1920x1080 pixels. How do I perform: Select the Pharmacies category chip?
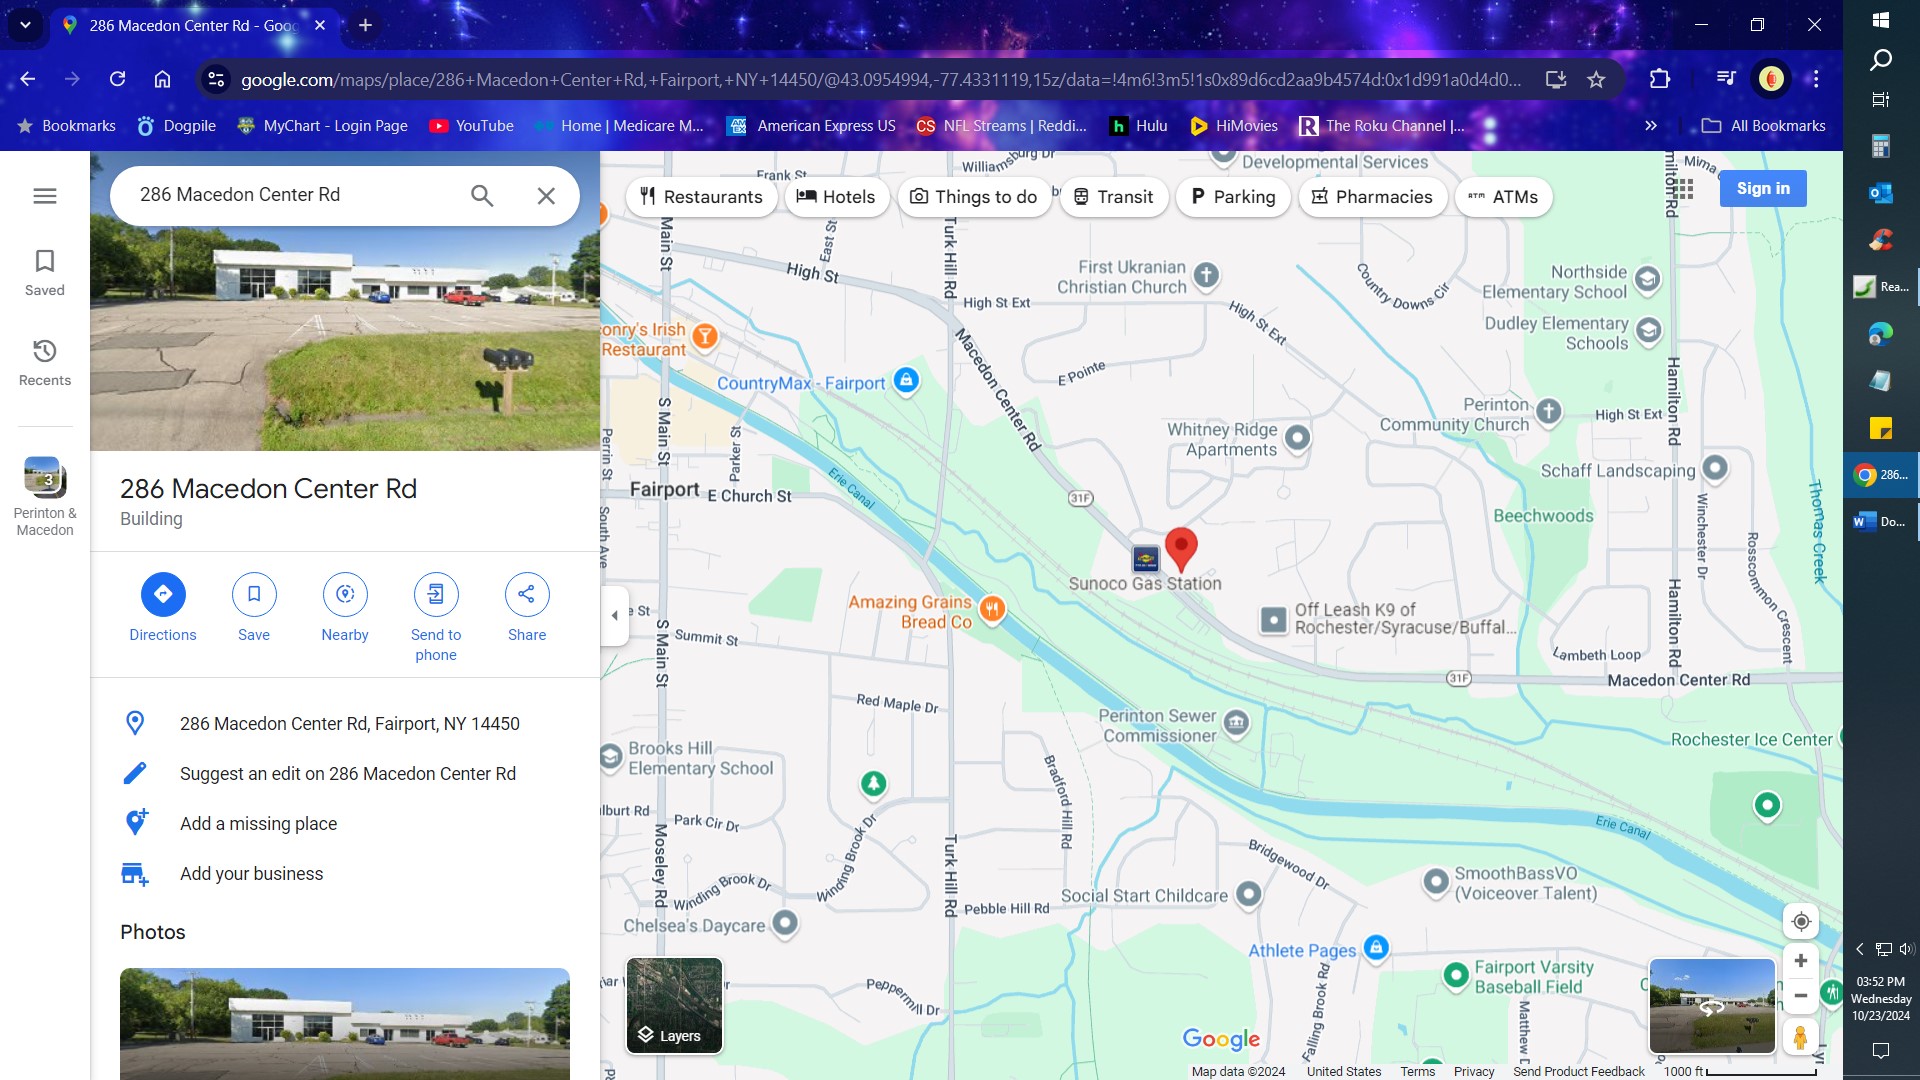[x=1372, y=197]
